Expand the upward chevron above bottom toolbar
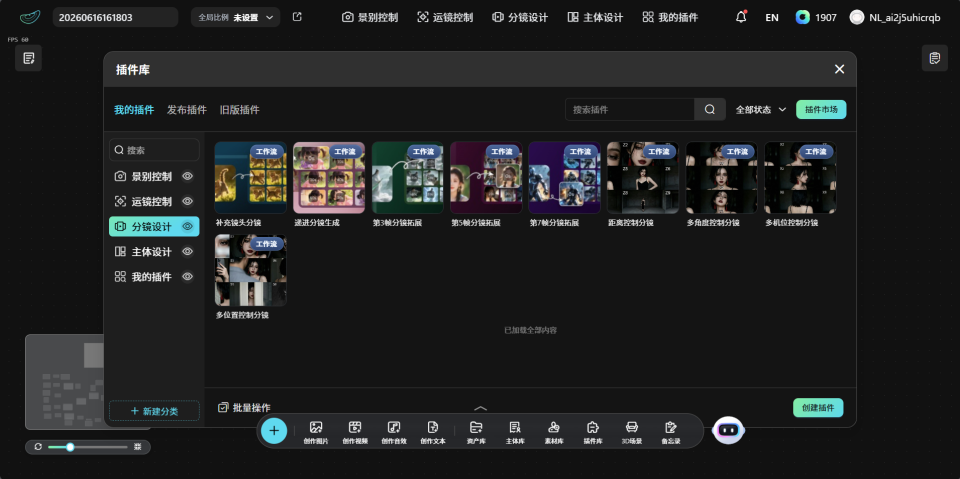The height and width of the screenshot is (479, 960). tap(481, 408)
